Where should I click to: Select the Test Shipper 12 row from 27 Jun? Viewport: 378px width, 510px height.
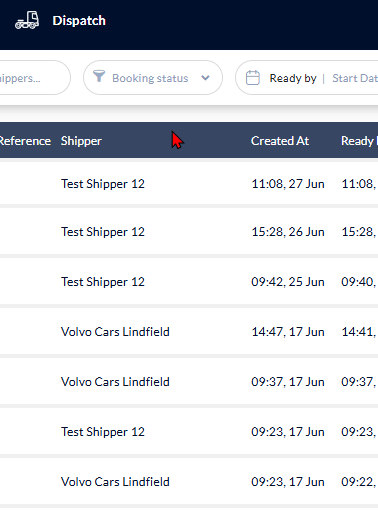point(189,184)
